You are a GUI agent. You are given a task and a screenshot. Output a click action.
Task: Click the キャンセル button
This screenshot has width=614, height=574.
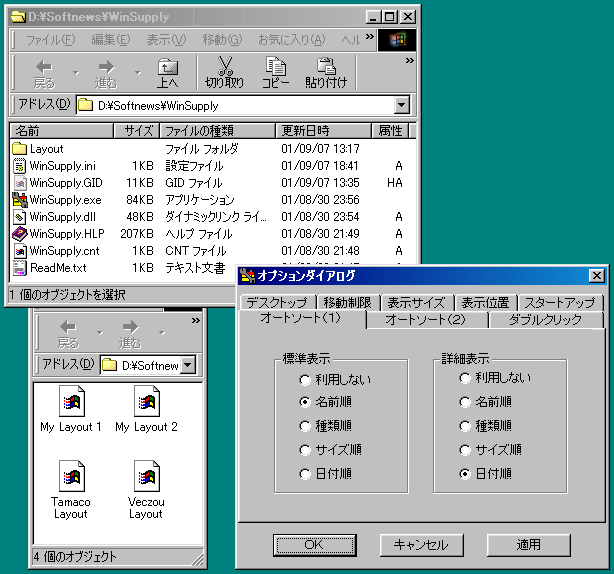pos(421,545)
